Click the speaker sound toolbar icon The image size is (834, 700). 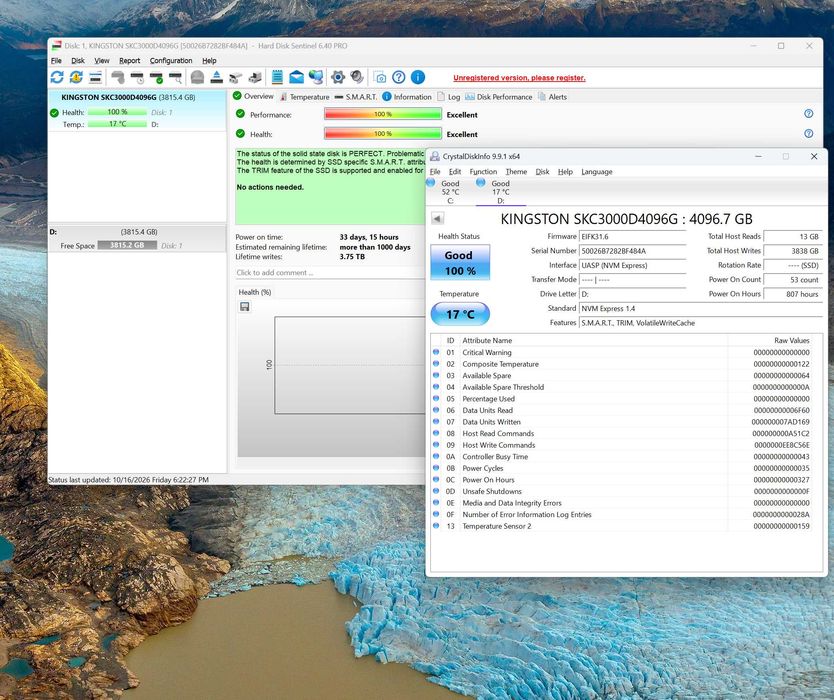point(357,77)
